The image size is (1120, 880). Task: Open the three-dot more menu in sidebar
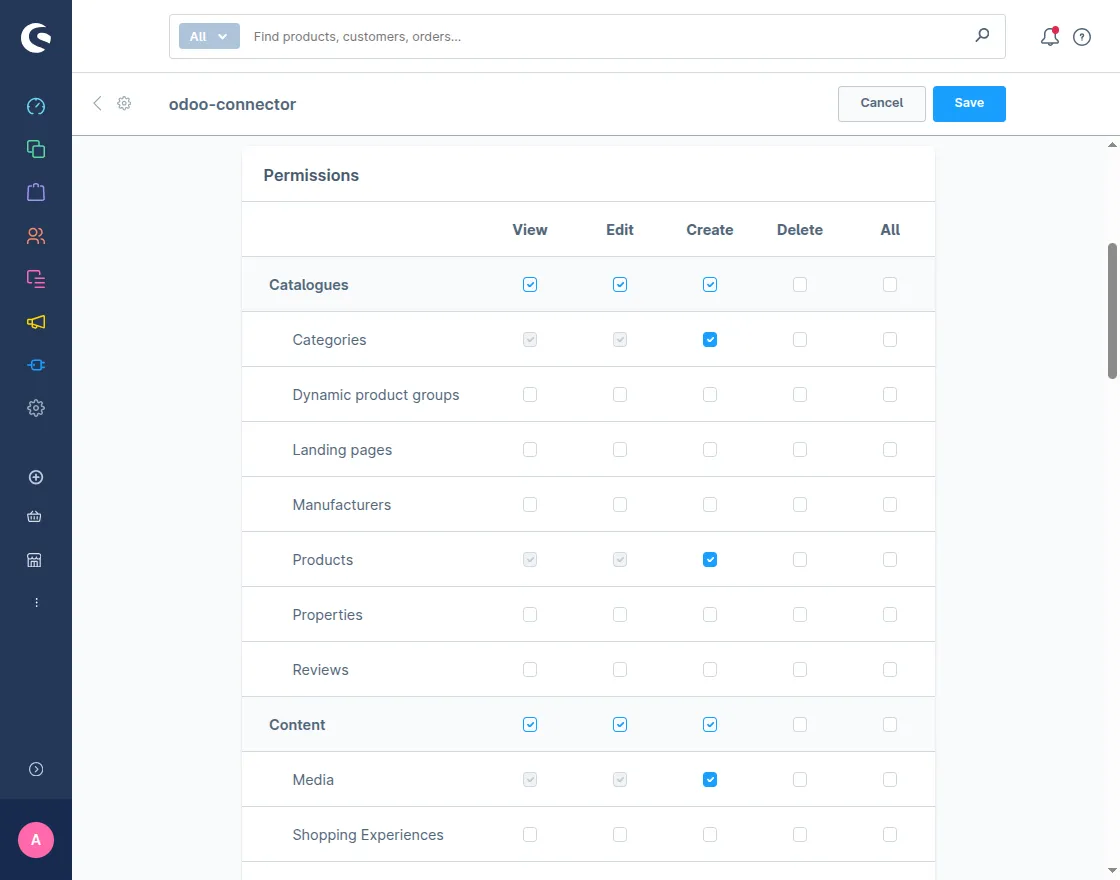[36, 603]
